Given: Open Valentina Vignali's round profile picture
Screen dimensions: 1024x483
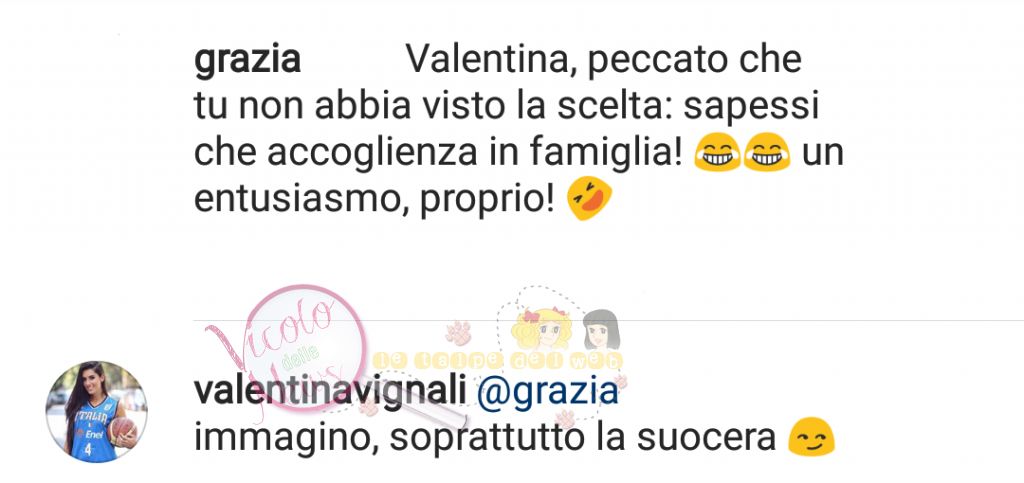Looking at the screenshot, I should pyautogui.click(x=97, y=412).
